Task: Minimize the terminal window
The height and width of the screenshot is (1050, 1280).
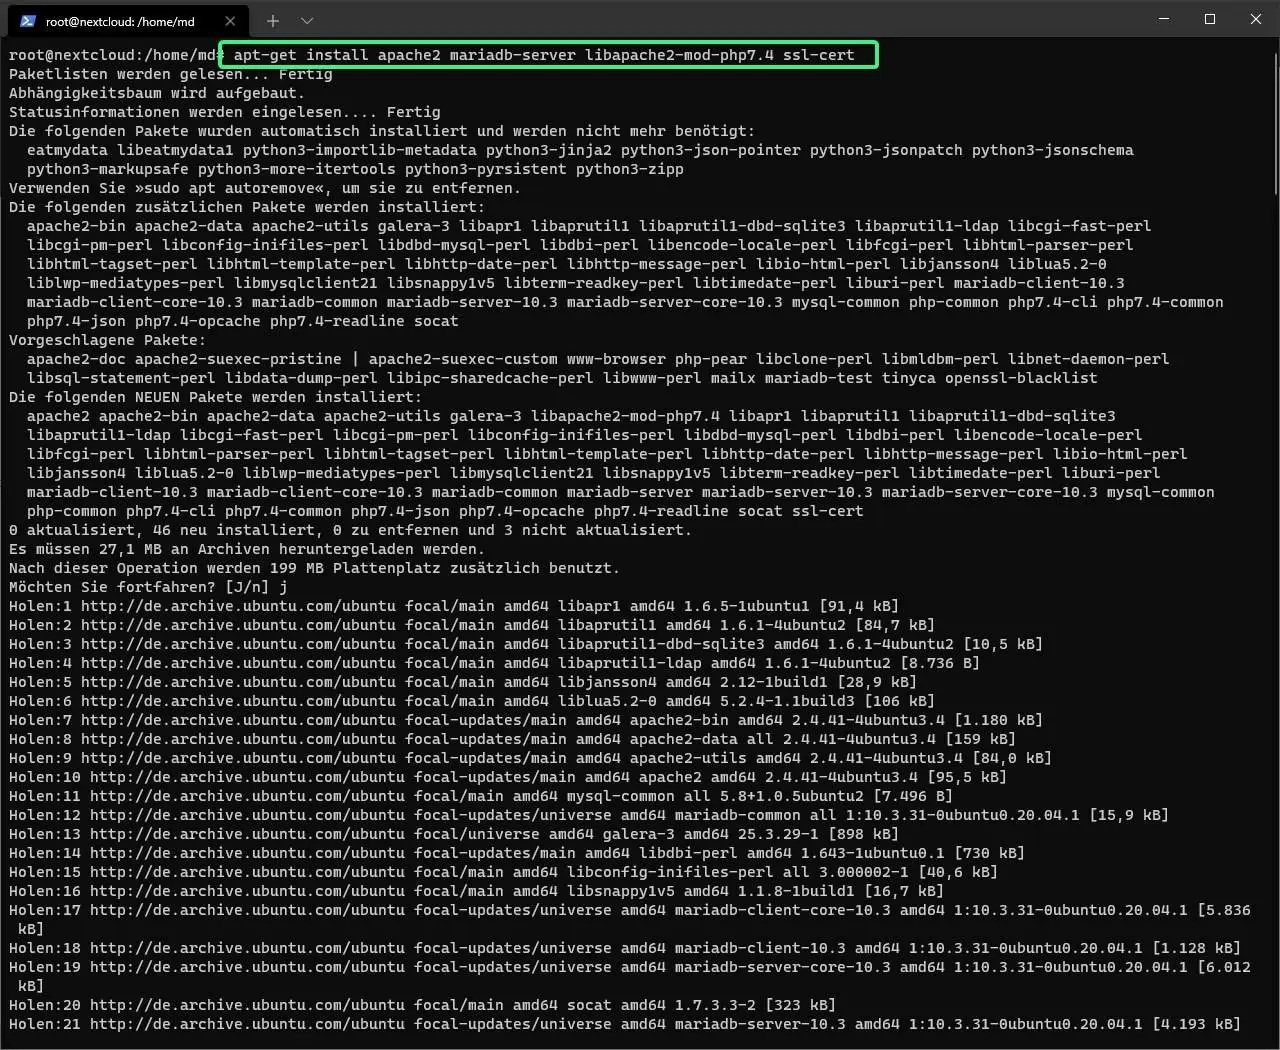Action: 1163,19
